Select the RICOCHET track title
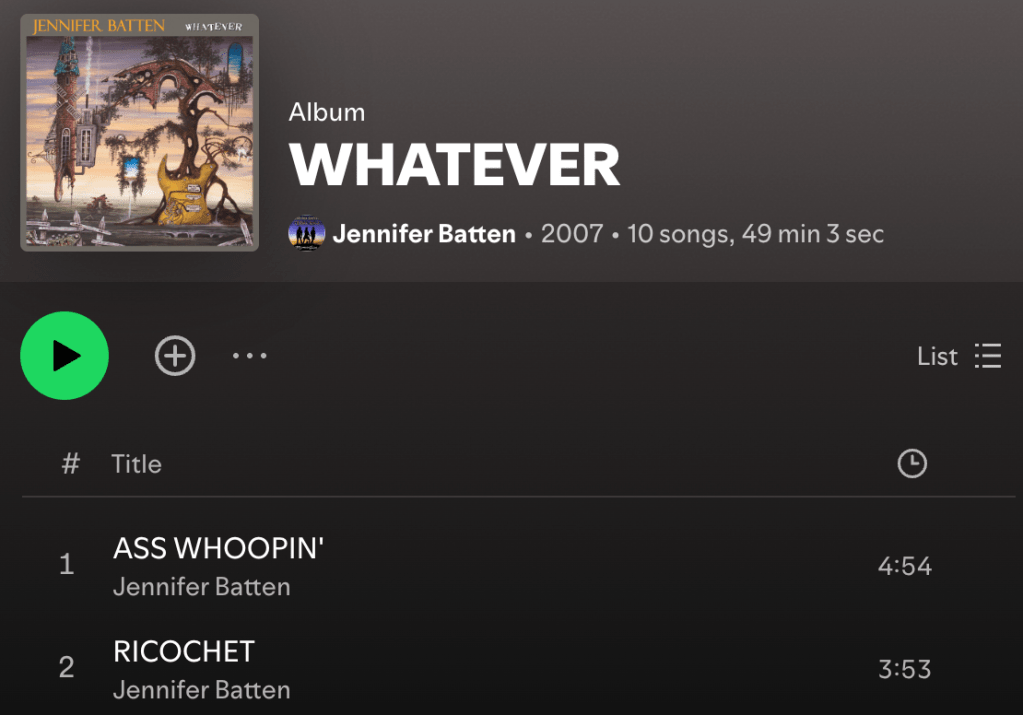 tap(184, 651)
